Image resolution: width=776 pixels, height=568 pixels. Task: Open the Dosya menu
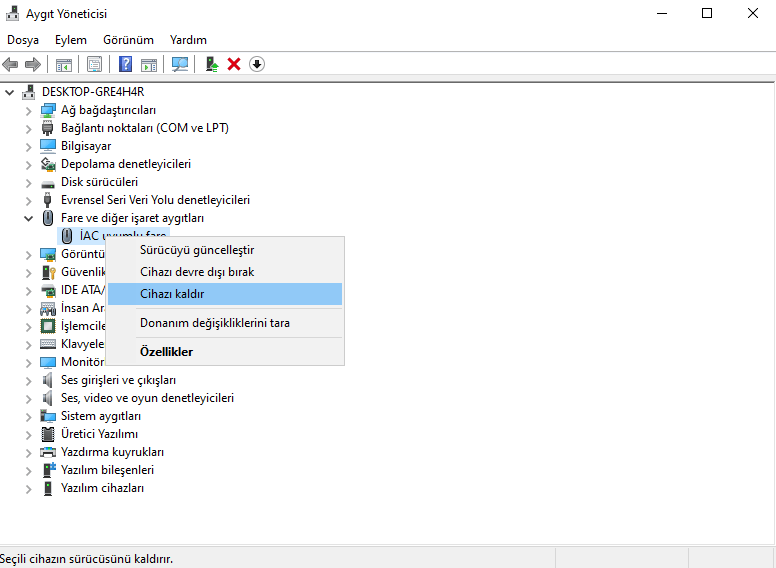(x=23, y=40)
